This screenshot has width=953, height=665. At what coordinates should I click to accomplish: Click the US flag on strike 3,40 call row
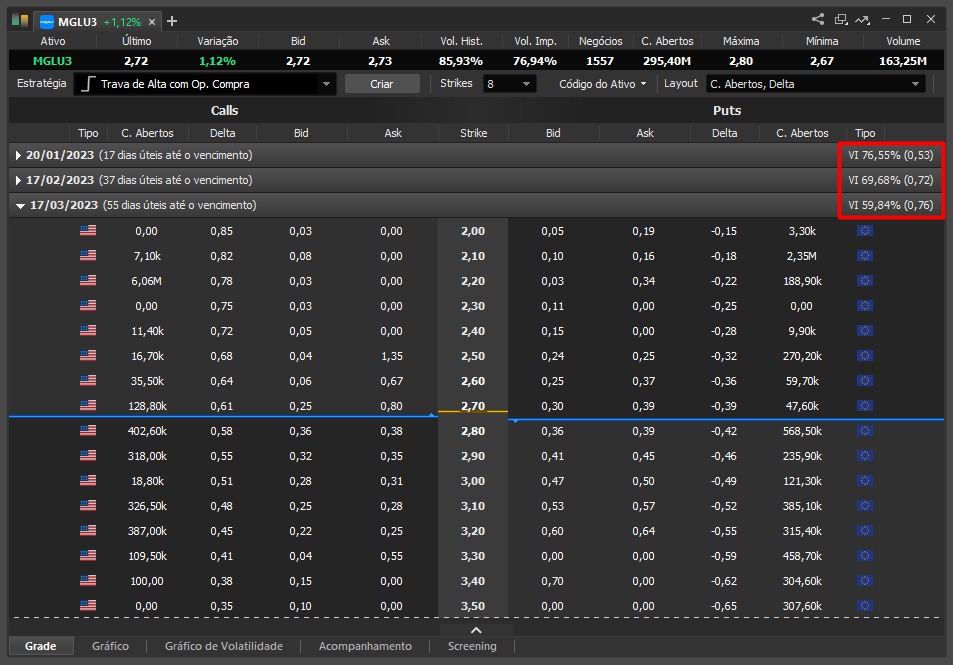88,581
